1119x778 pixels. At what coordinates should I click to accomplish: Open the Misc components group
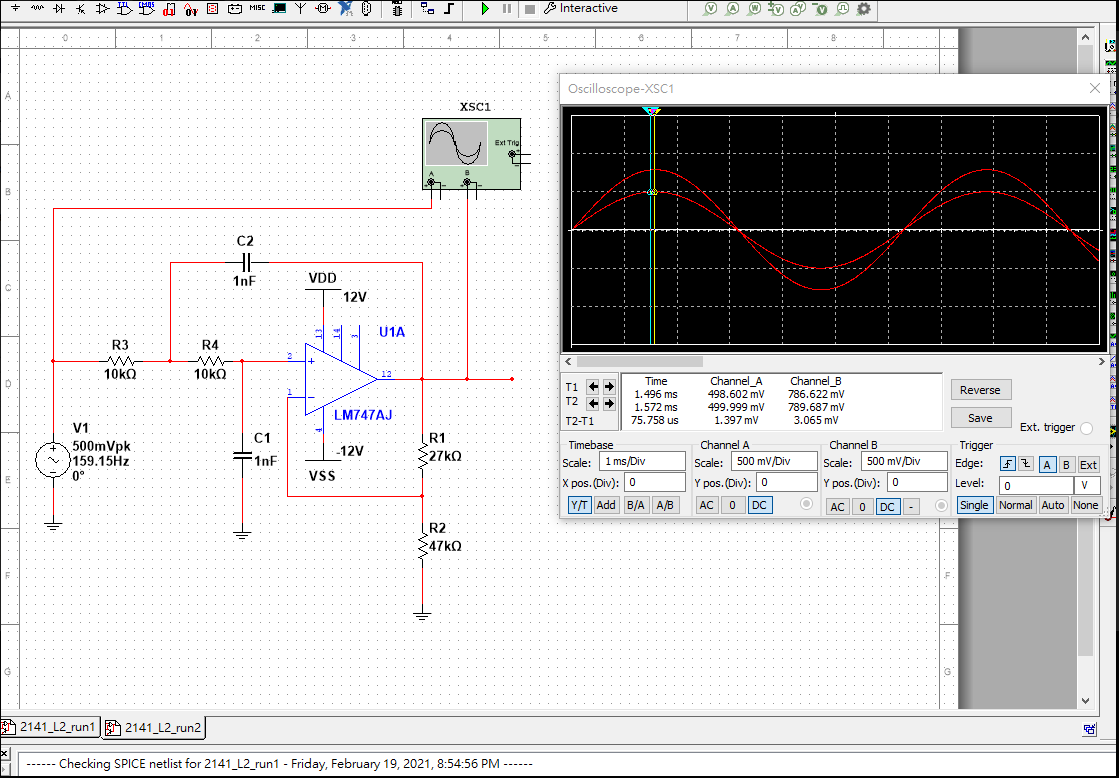click(258, 9)
